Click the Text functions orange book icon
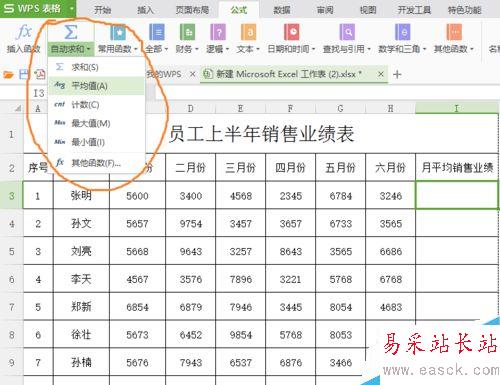 coord(248,32)
